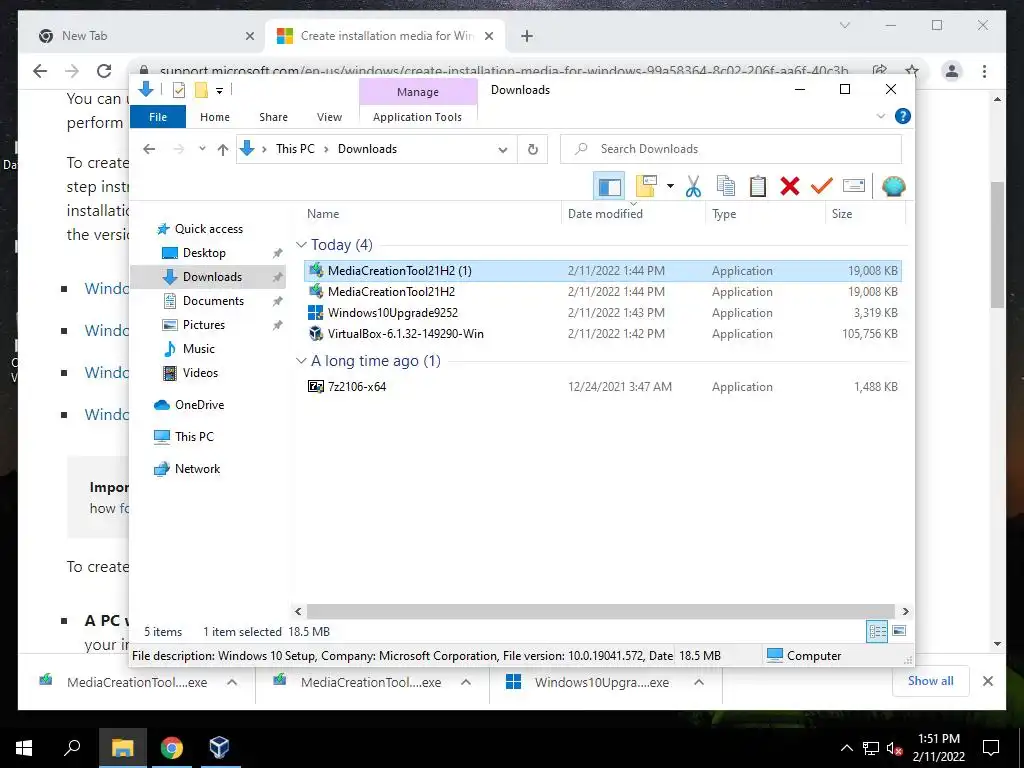The width and height of the screenshot is (1024, 768).
Task: Select MediaCreationTool21H2 (1) file
Action: (x=603, y=270)
